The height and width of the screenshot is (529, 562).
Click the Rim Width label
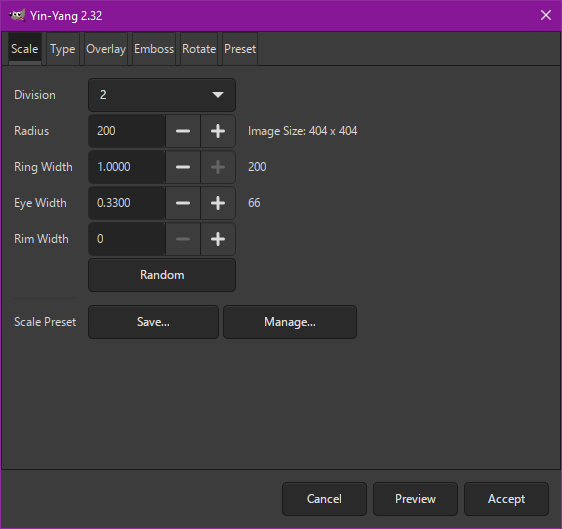click(41, 239)
